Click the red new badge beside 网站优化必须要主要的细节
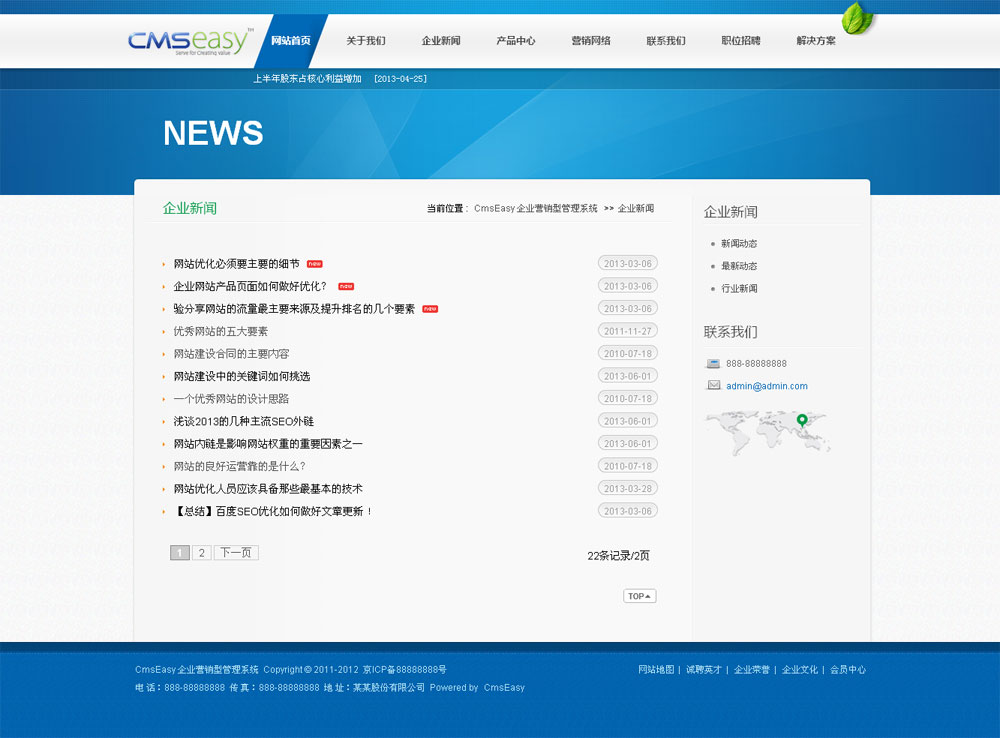Image resolution: width=1000 pixels, height=738 pixels. click(x=315, y=264)
